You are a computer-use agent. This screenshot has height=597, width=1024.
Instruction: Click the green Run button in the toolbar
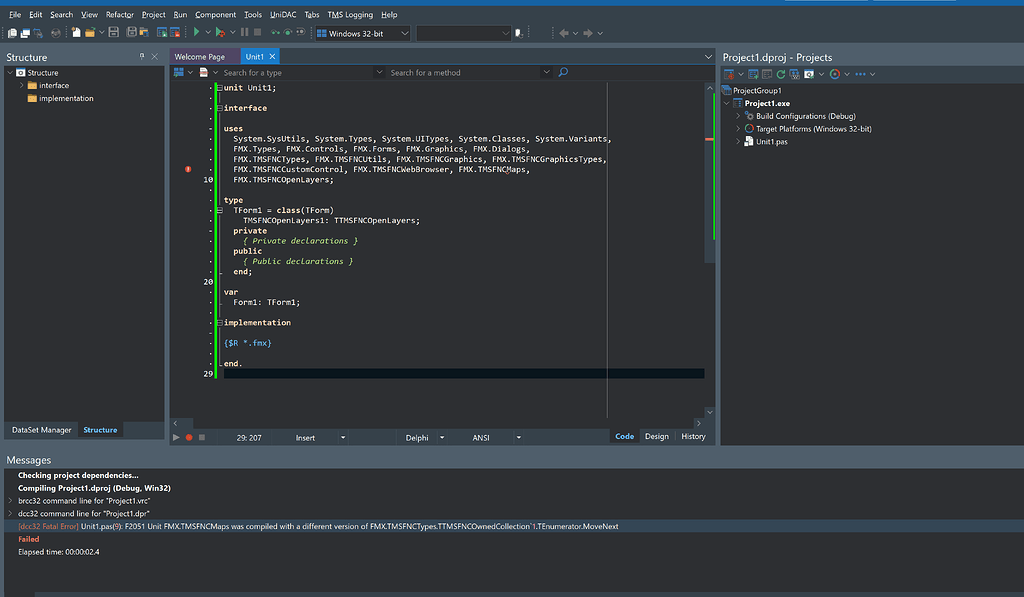[196, 33]
